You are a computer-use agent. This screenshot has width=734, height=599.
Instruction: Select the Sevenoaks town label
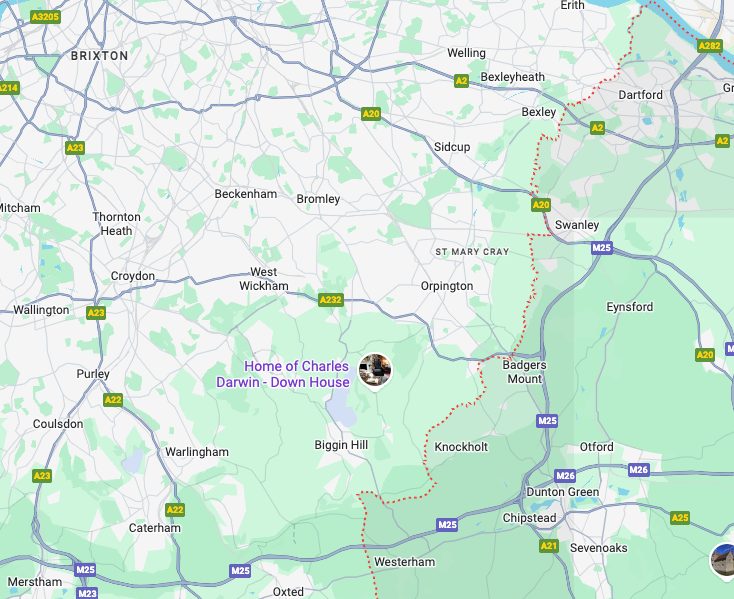click(x=598, y=548)
